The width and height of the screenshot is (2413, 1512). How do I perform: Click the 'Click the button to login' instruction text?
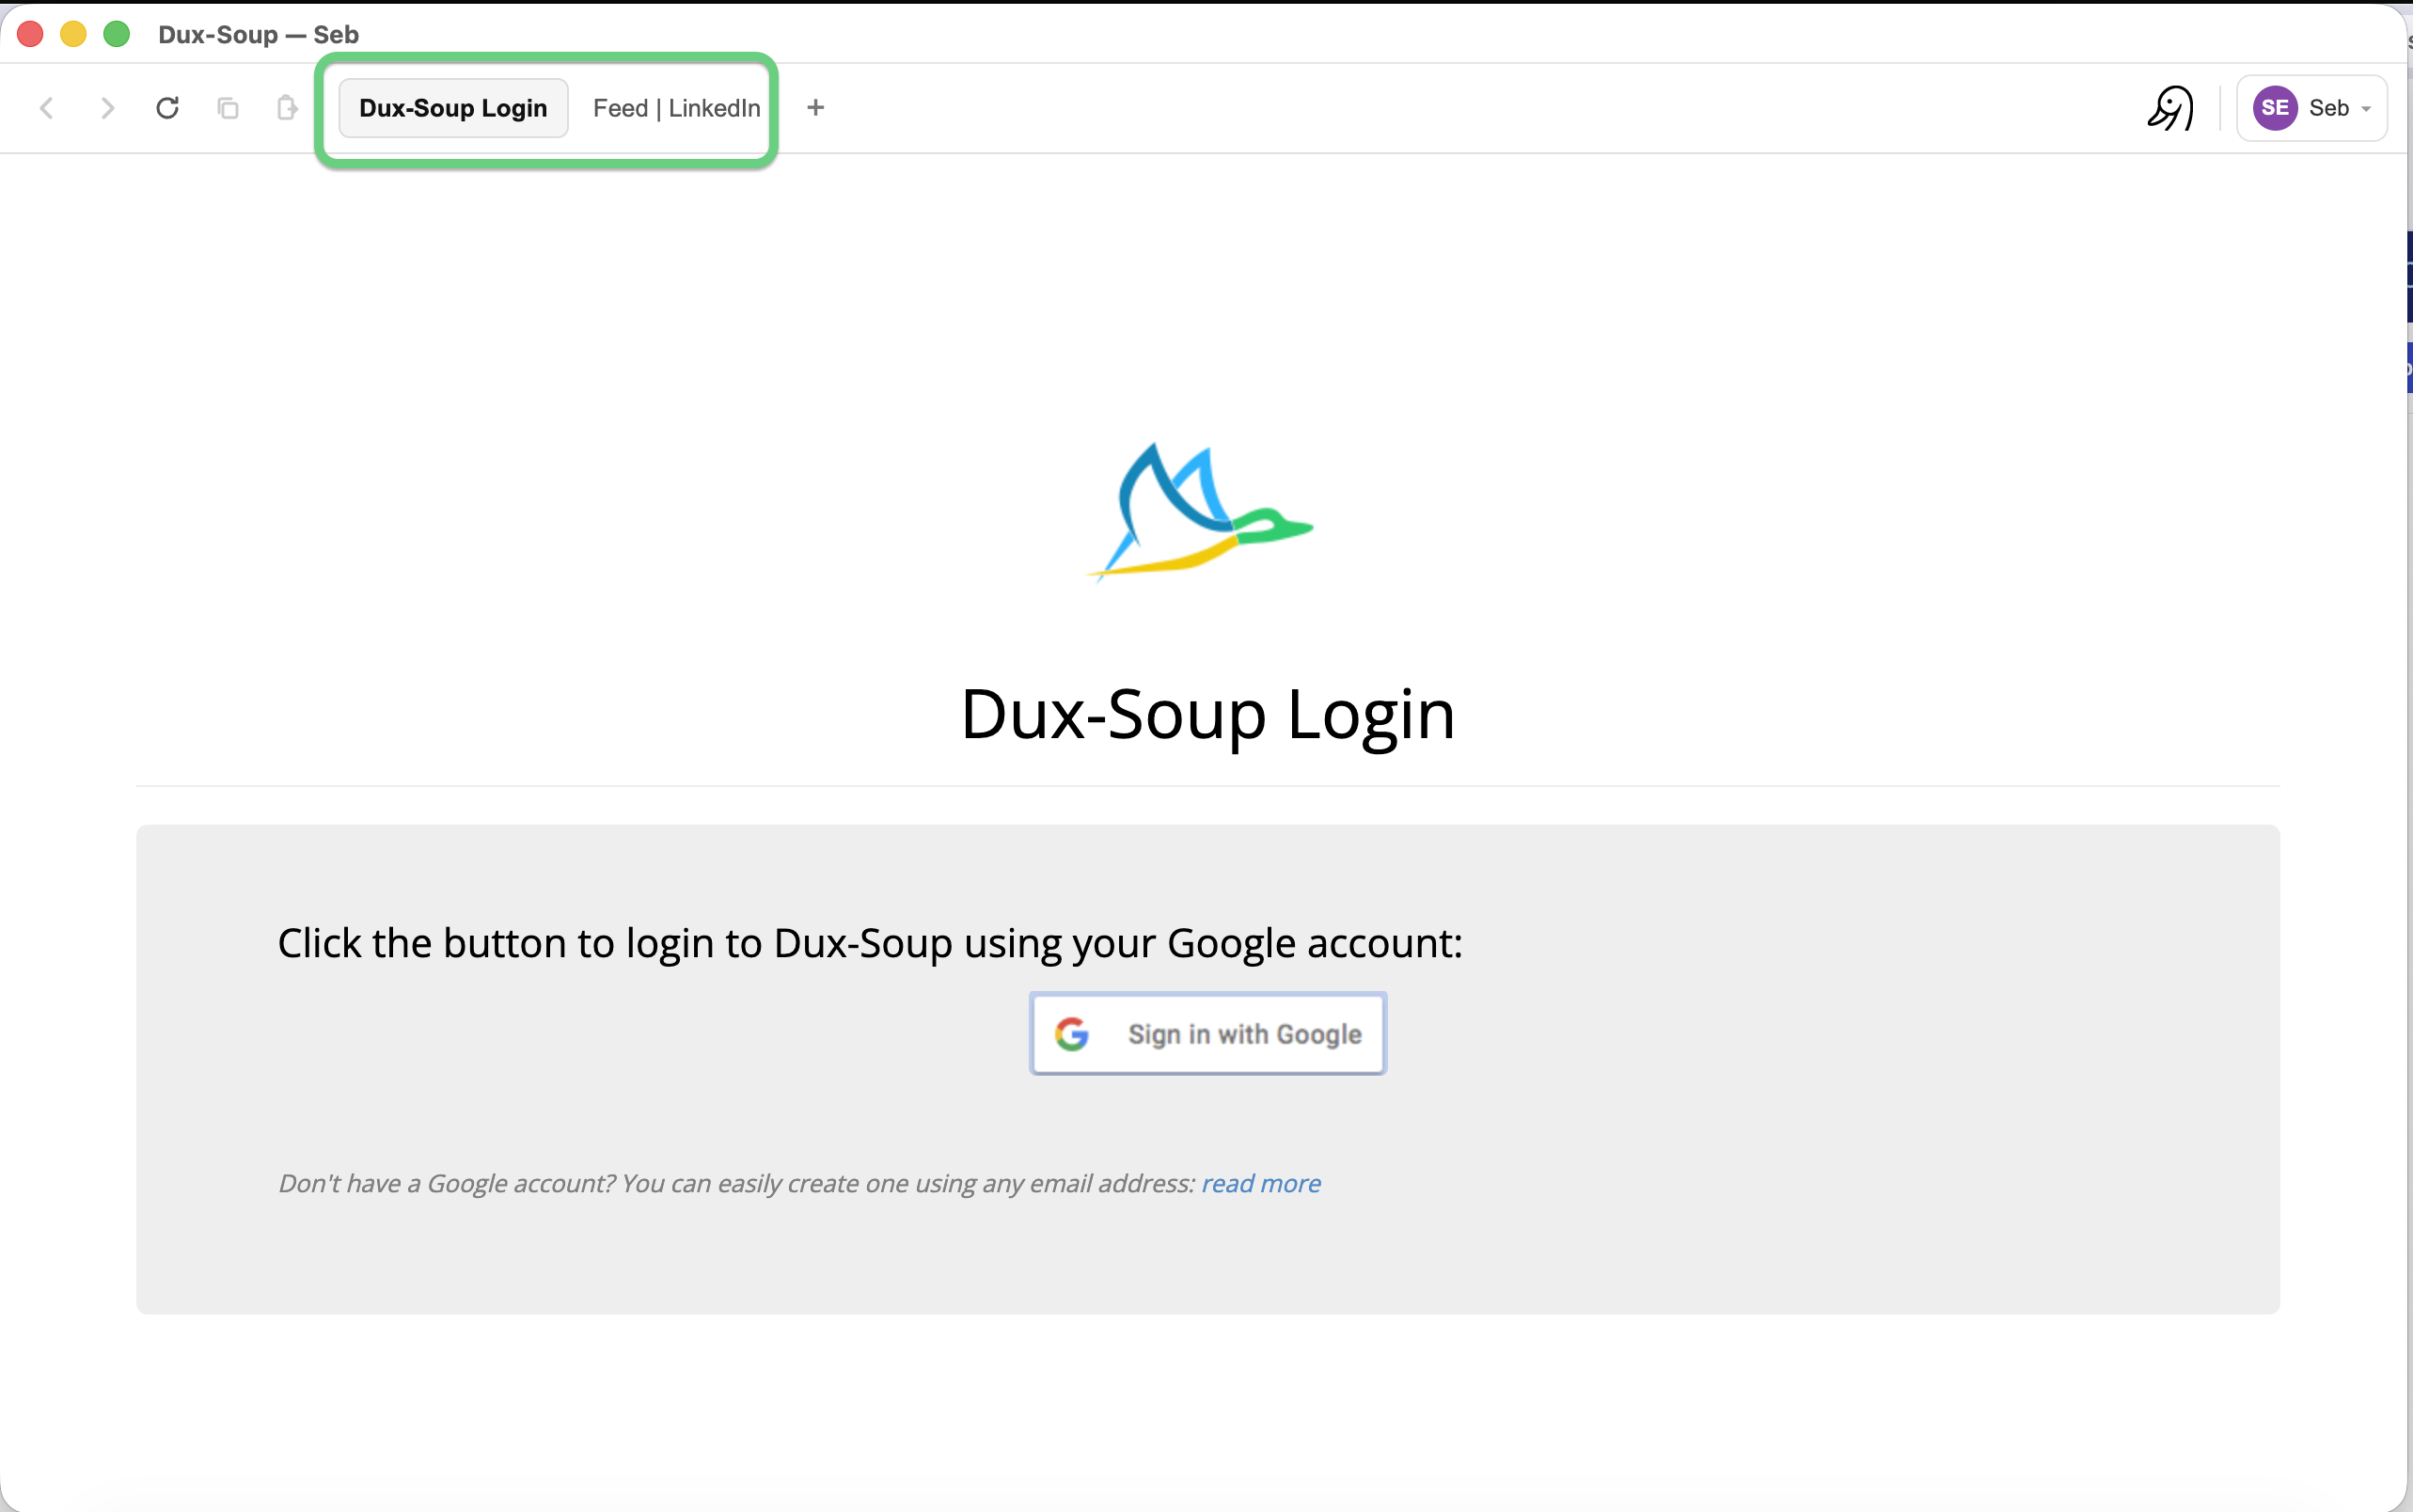tap(870, 943)
